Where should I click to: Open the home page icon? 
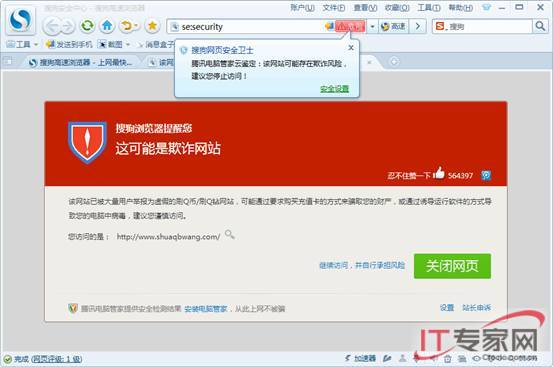[108, 26]
